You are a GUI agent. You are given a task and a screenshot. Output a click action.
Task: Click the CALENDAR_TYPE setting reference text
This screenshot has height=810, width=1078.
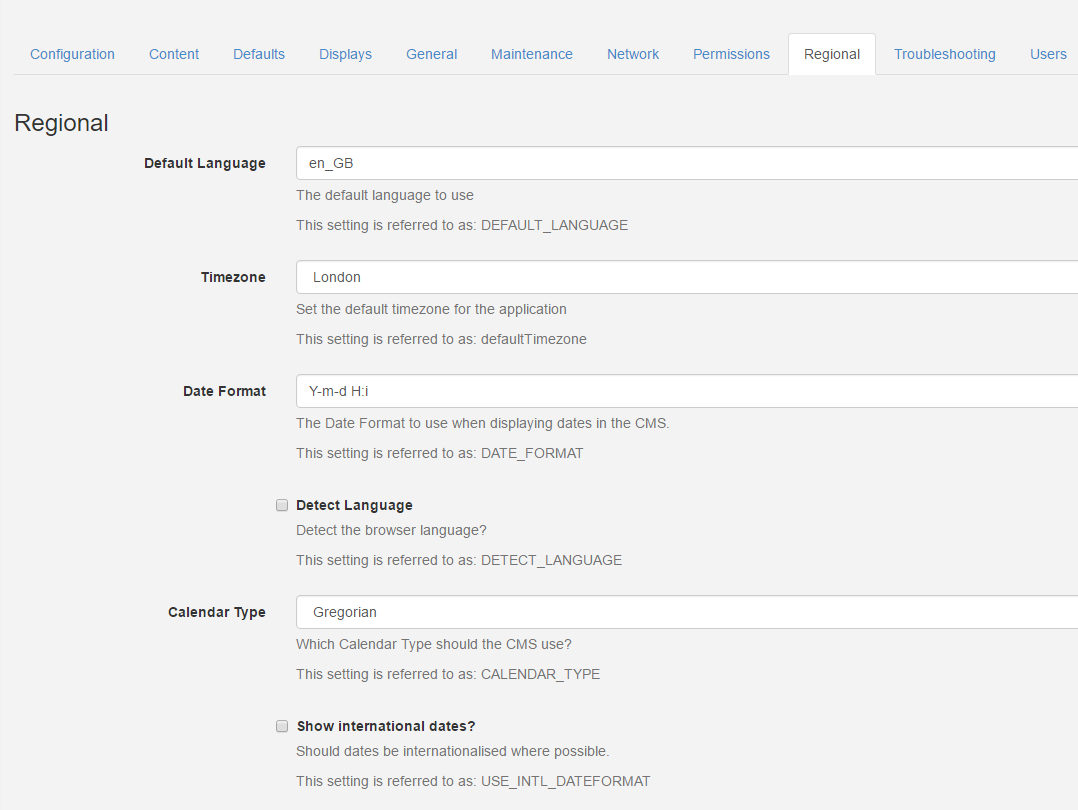click(x=448, y=675)
